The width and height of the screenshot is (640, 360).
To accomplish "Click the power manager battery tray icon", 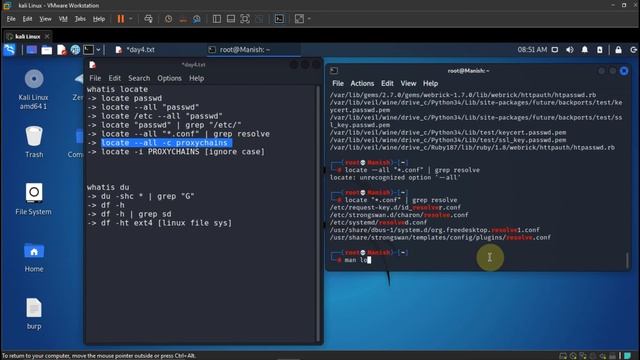I will pos(600,50).
